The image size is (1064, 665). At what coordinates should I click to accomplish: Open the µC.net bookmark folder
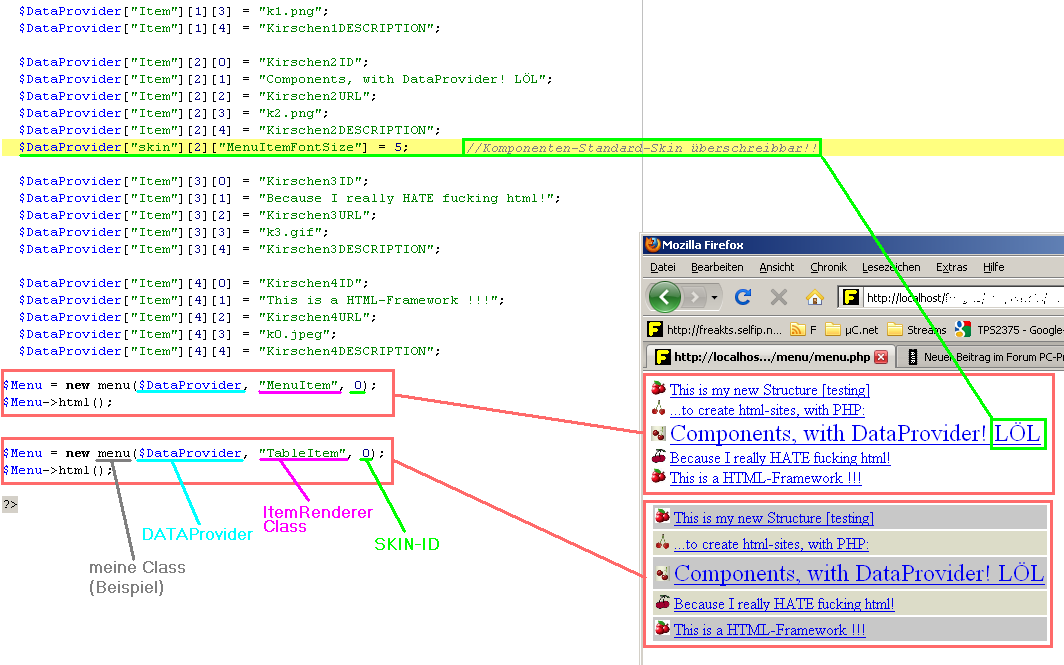click(852, 330)
